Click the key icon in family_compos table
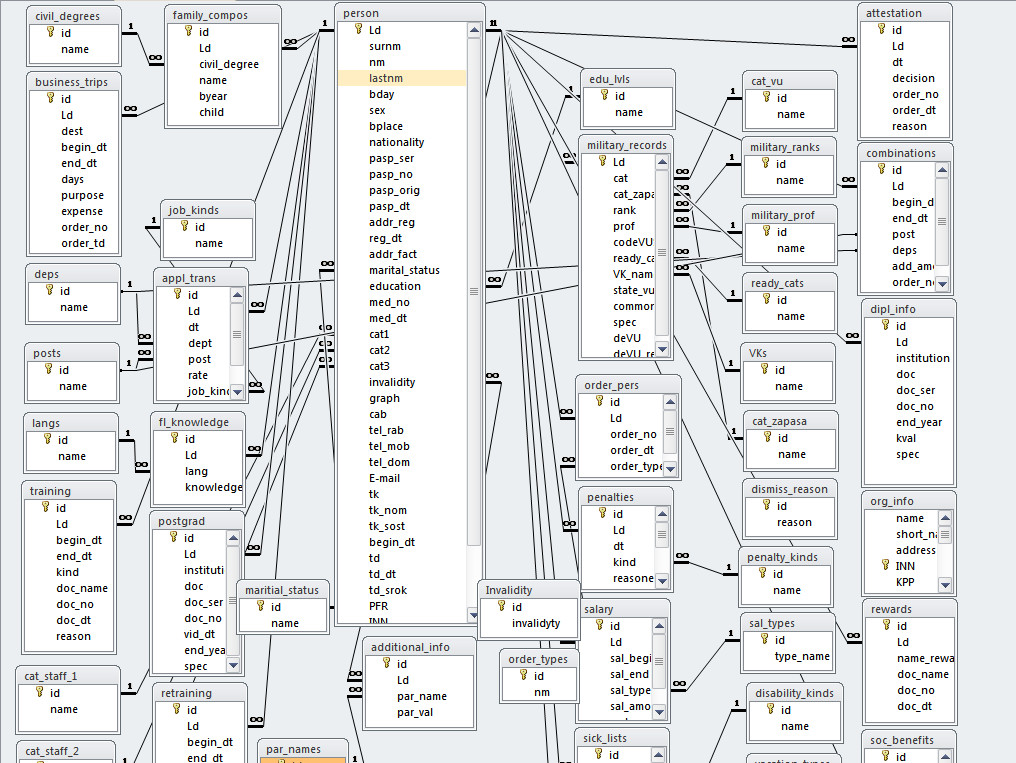This screenshot has width=1016, height=763. click(x=189, y=31)
